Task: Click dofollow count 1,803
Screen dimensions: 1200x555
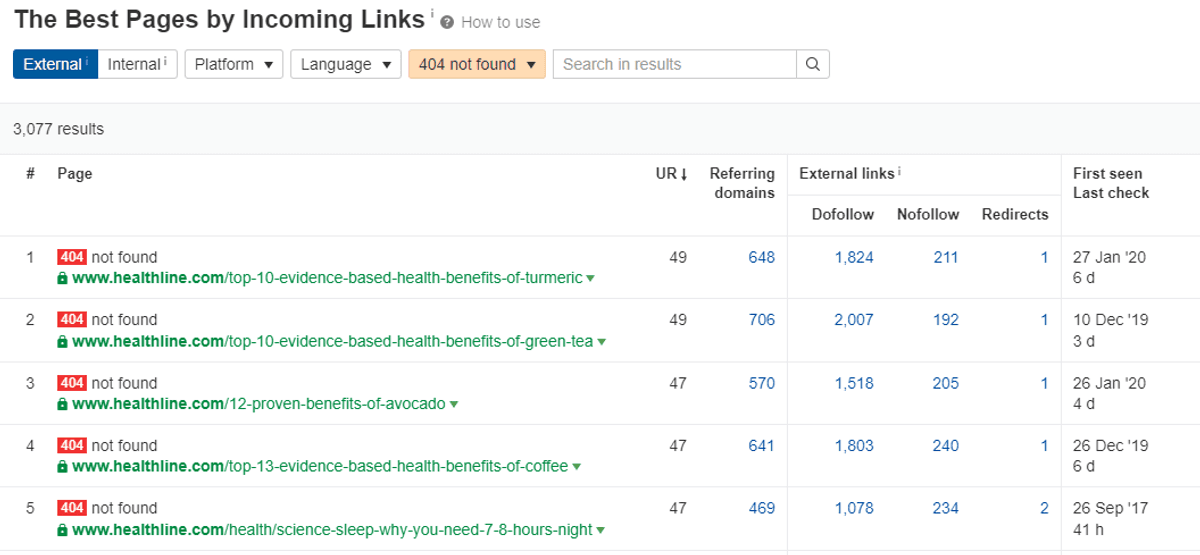Action: tap(854, 446)
